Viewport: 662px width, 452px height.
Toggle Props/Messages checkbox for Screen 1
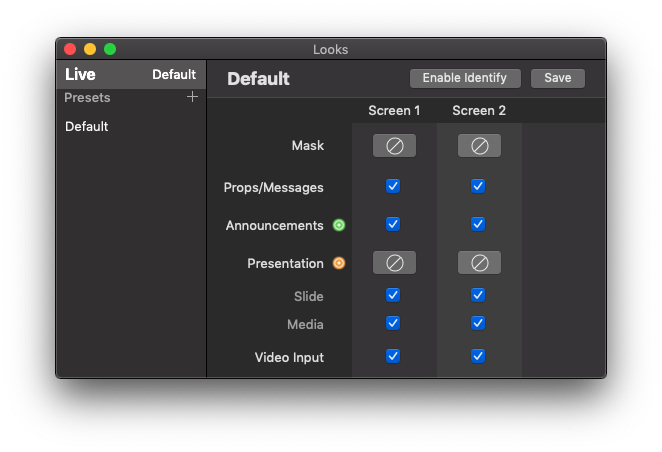click(393, 186)
